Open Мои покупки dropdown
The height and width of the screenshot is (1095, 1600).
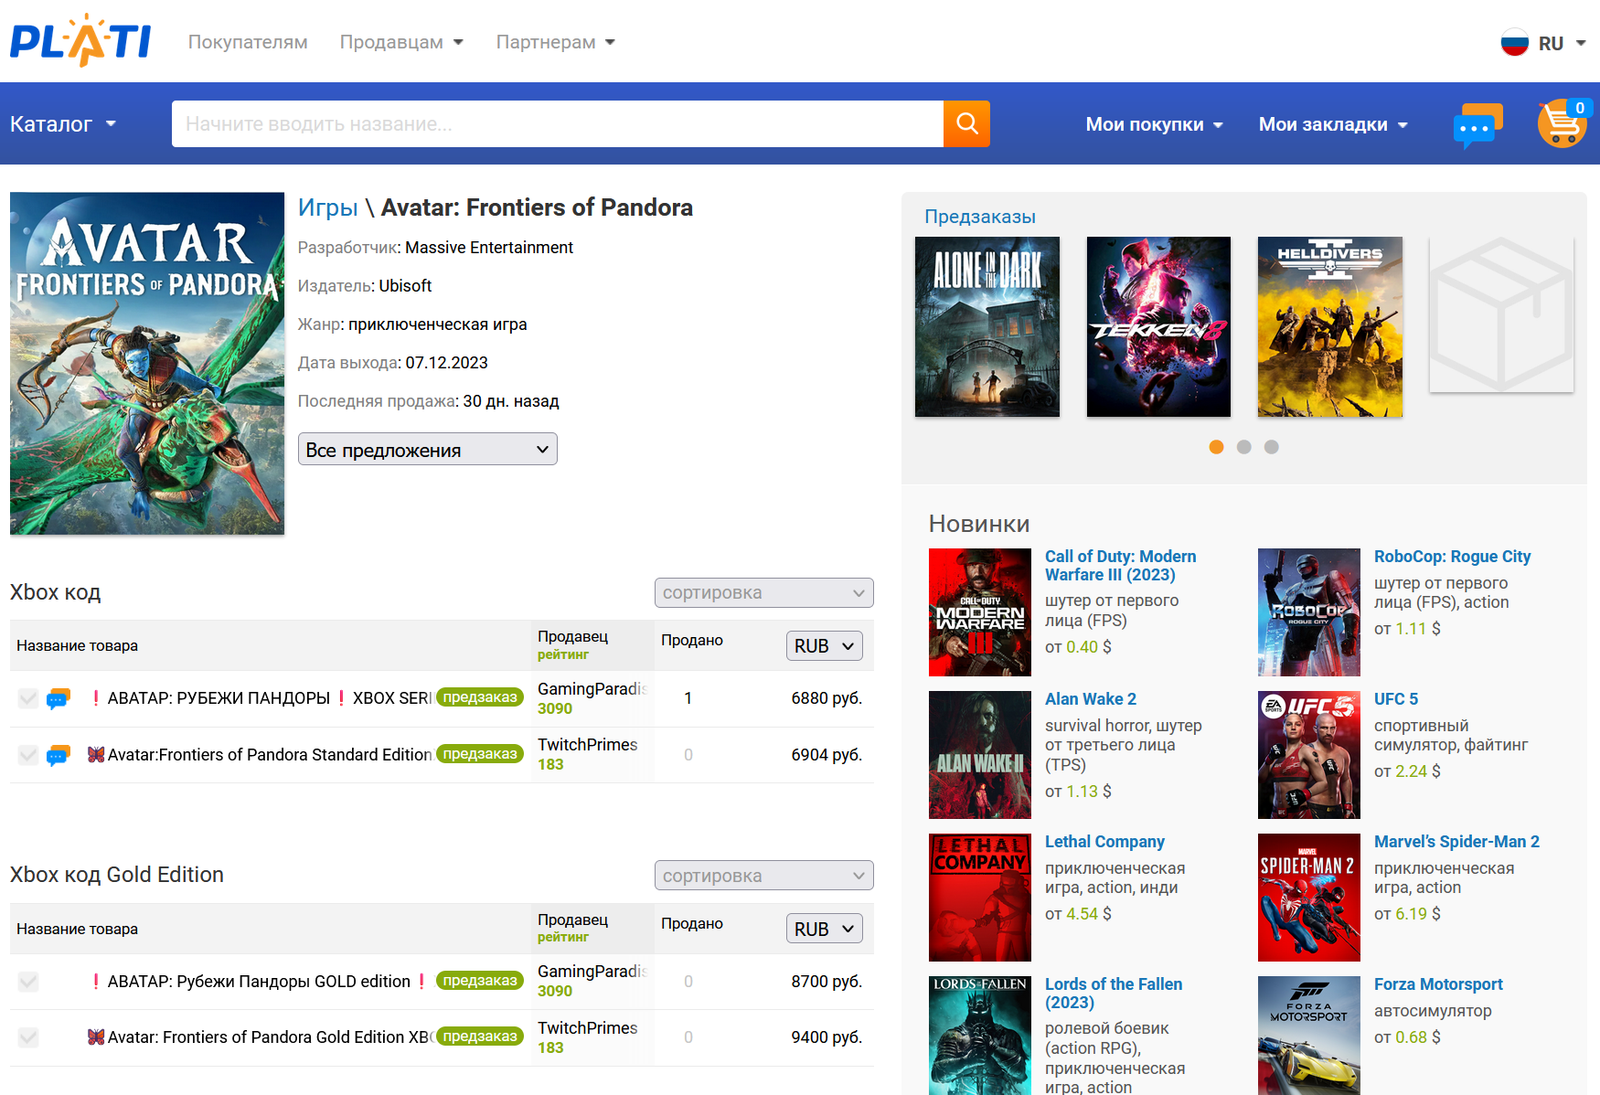click(1154, 124)
